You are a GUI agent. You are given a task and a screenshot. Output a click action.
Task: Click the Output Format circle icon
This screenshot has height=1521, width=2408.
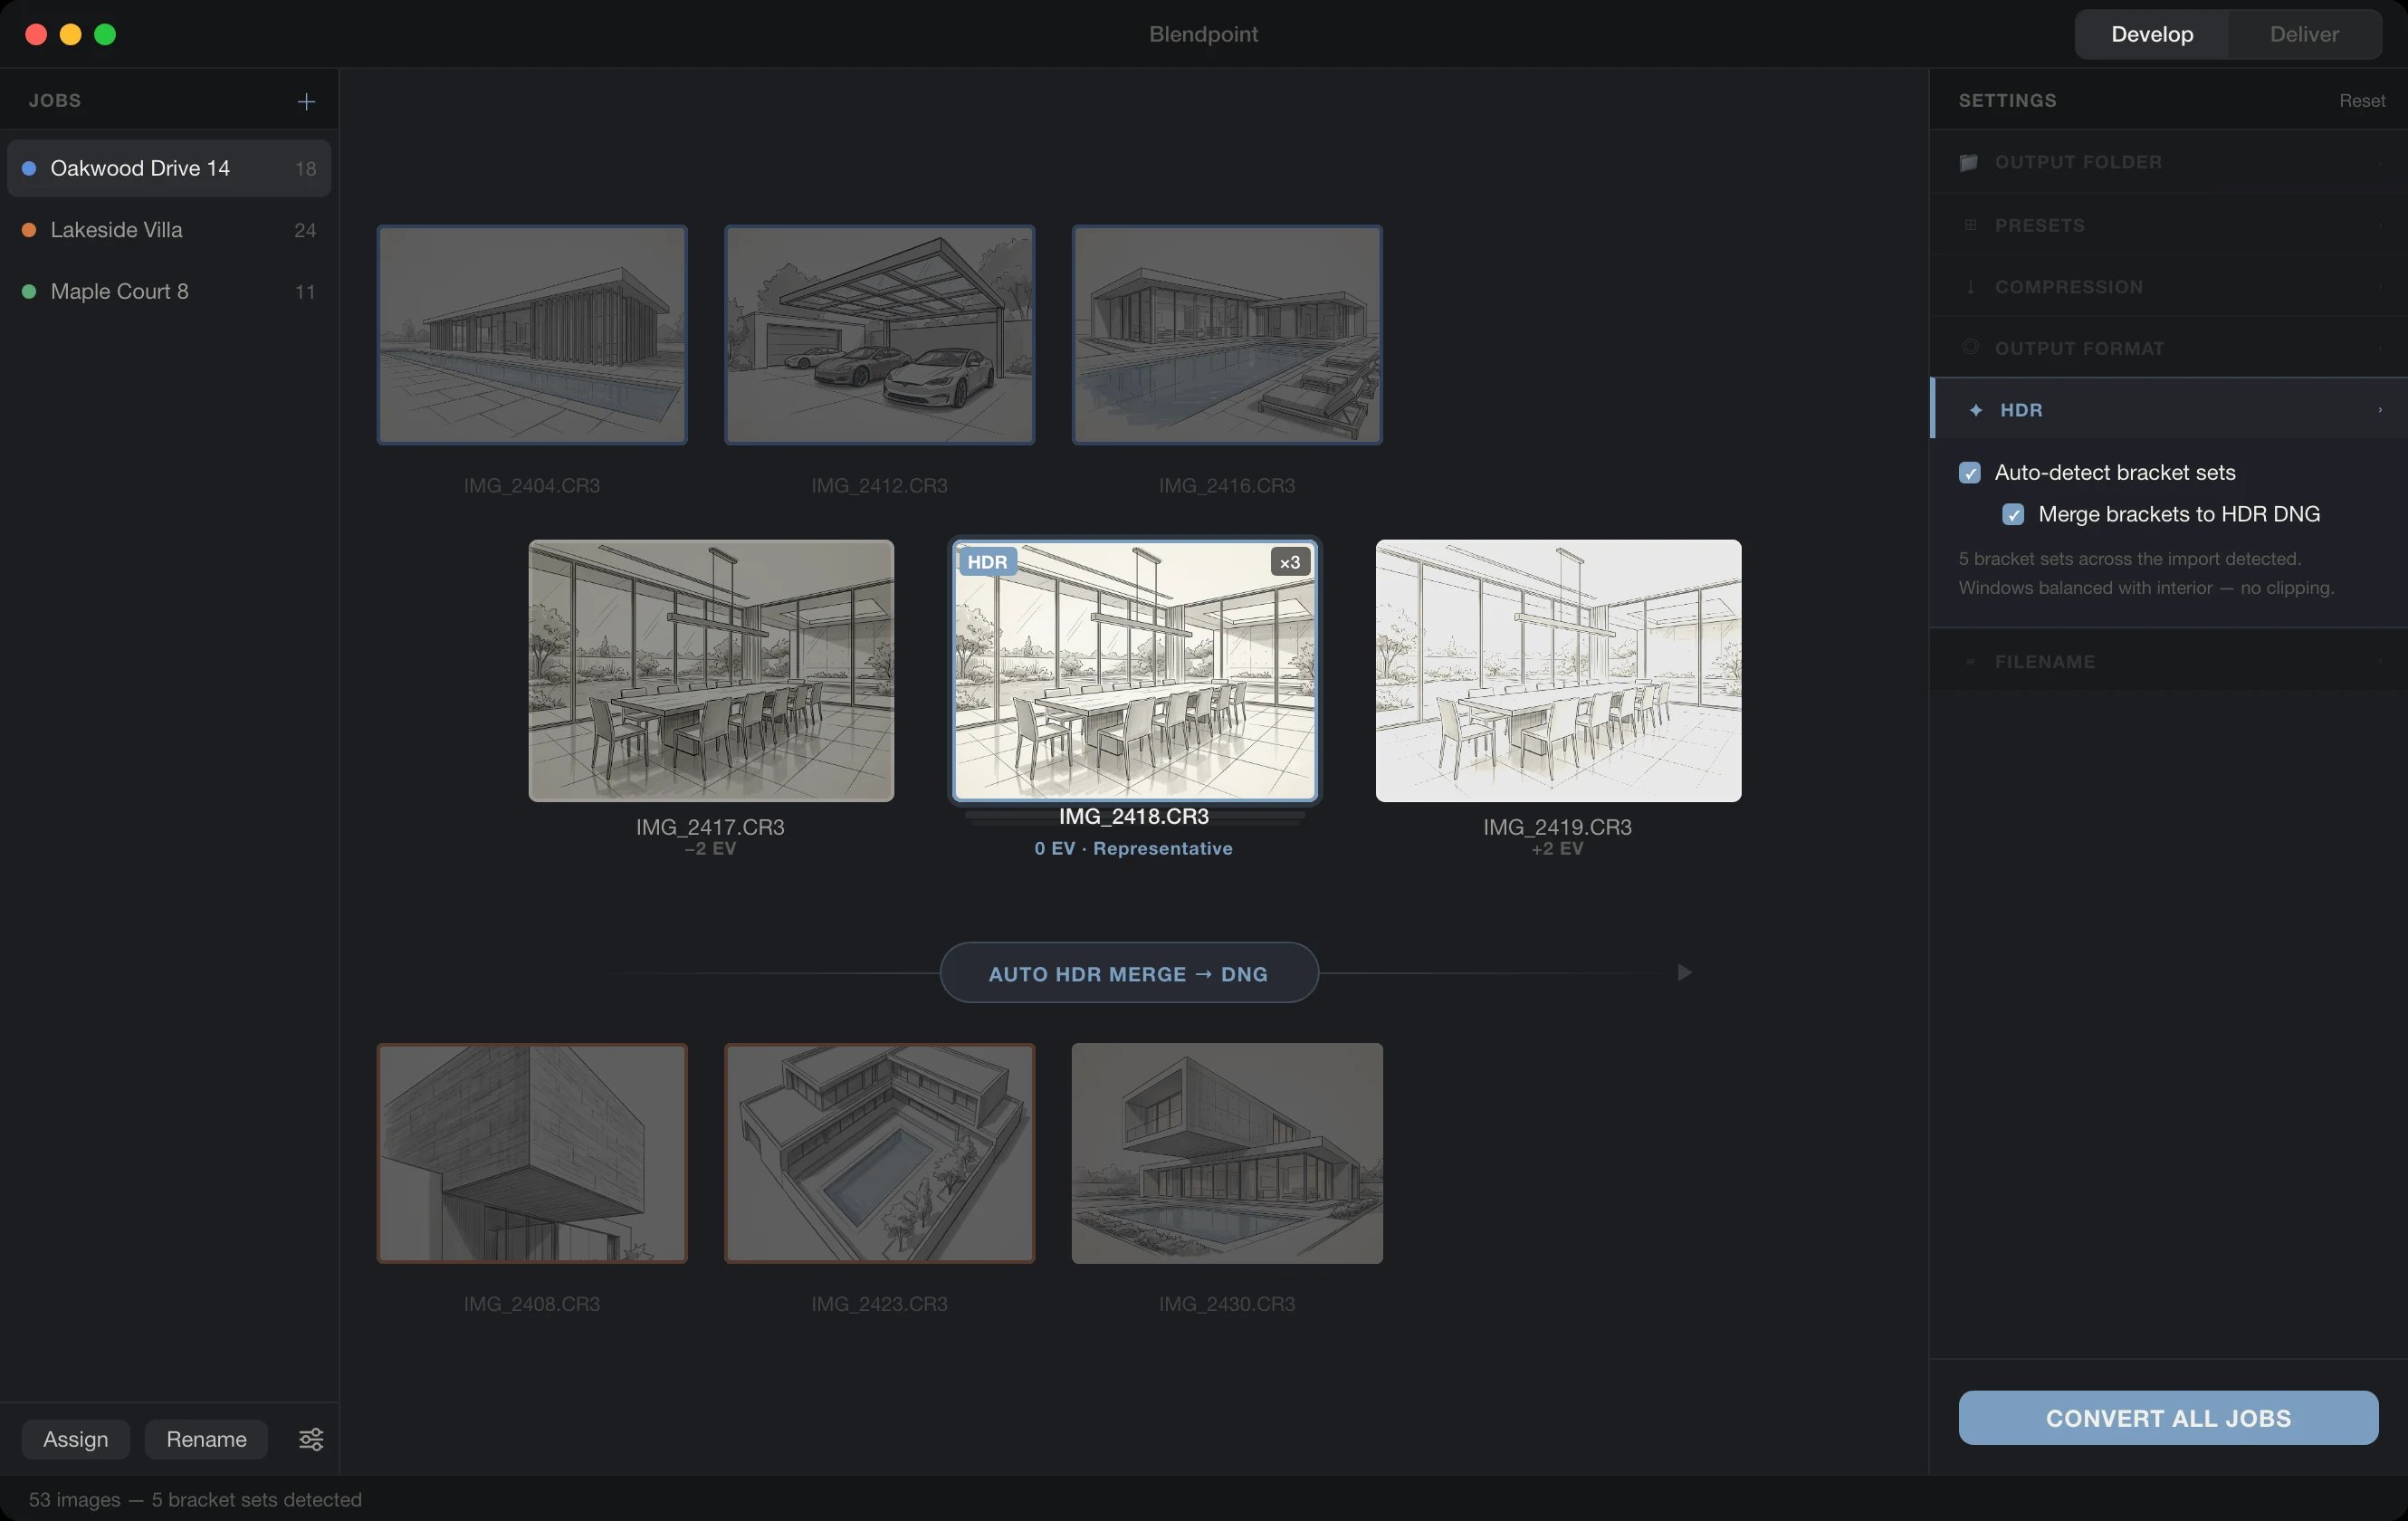click(1970, 348)
